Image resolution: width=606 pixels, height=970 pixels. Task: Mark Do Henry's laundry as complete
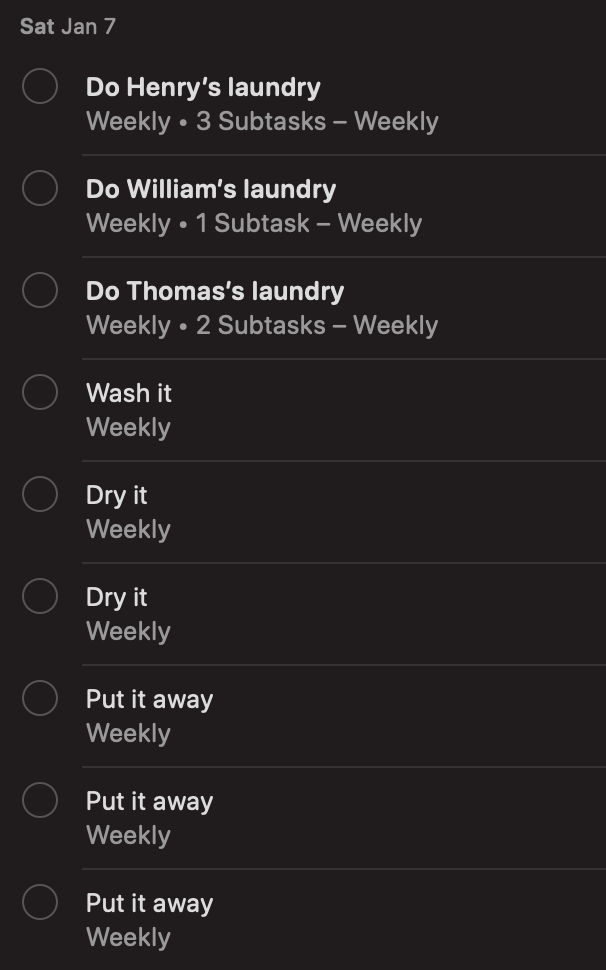pyautogui.click(x=40, y=86)
